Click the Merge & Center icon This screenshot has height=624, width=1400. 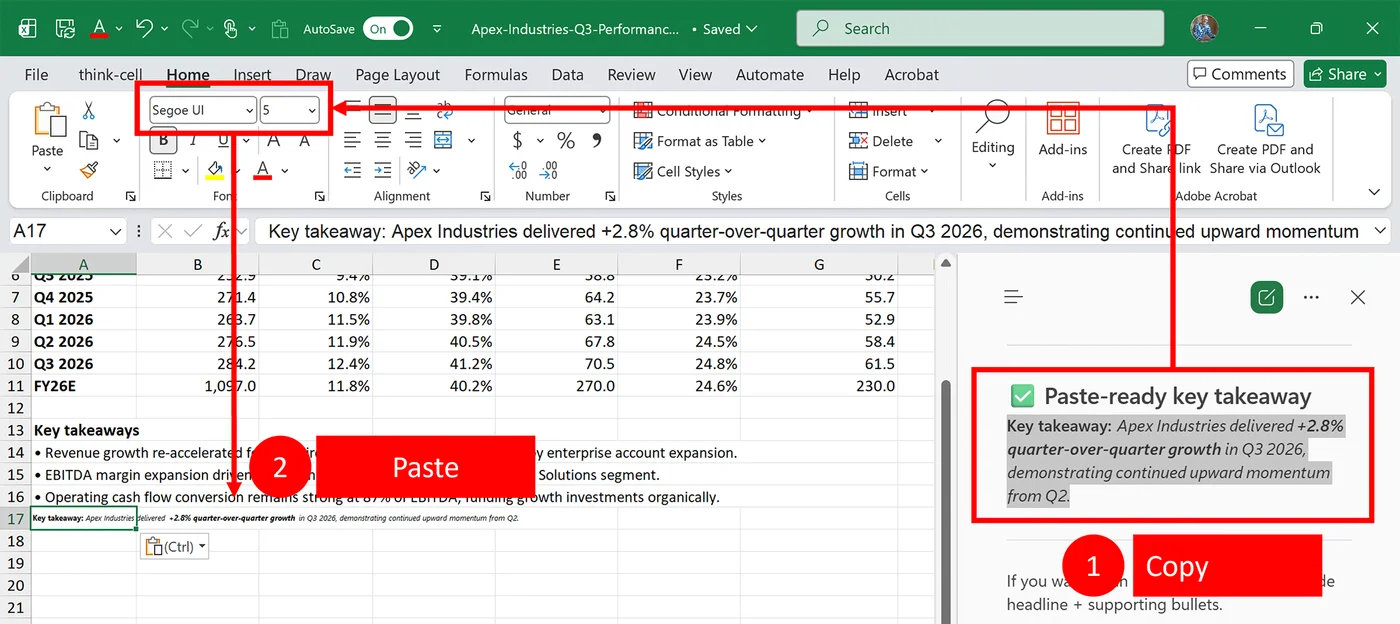coord(443,141)
